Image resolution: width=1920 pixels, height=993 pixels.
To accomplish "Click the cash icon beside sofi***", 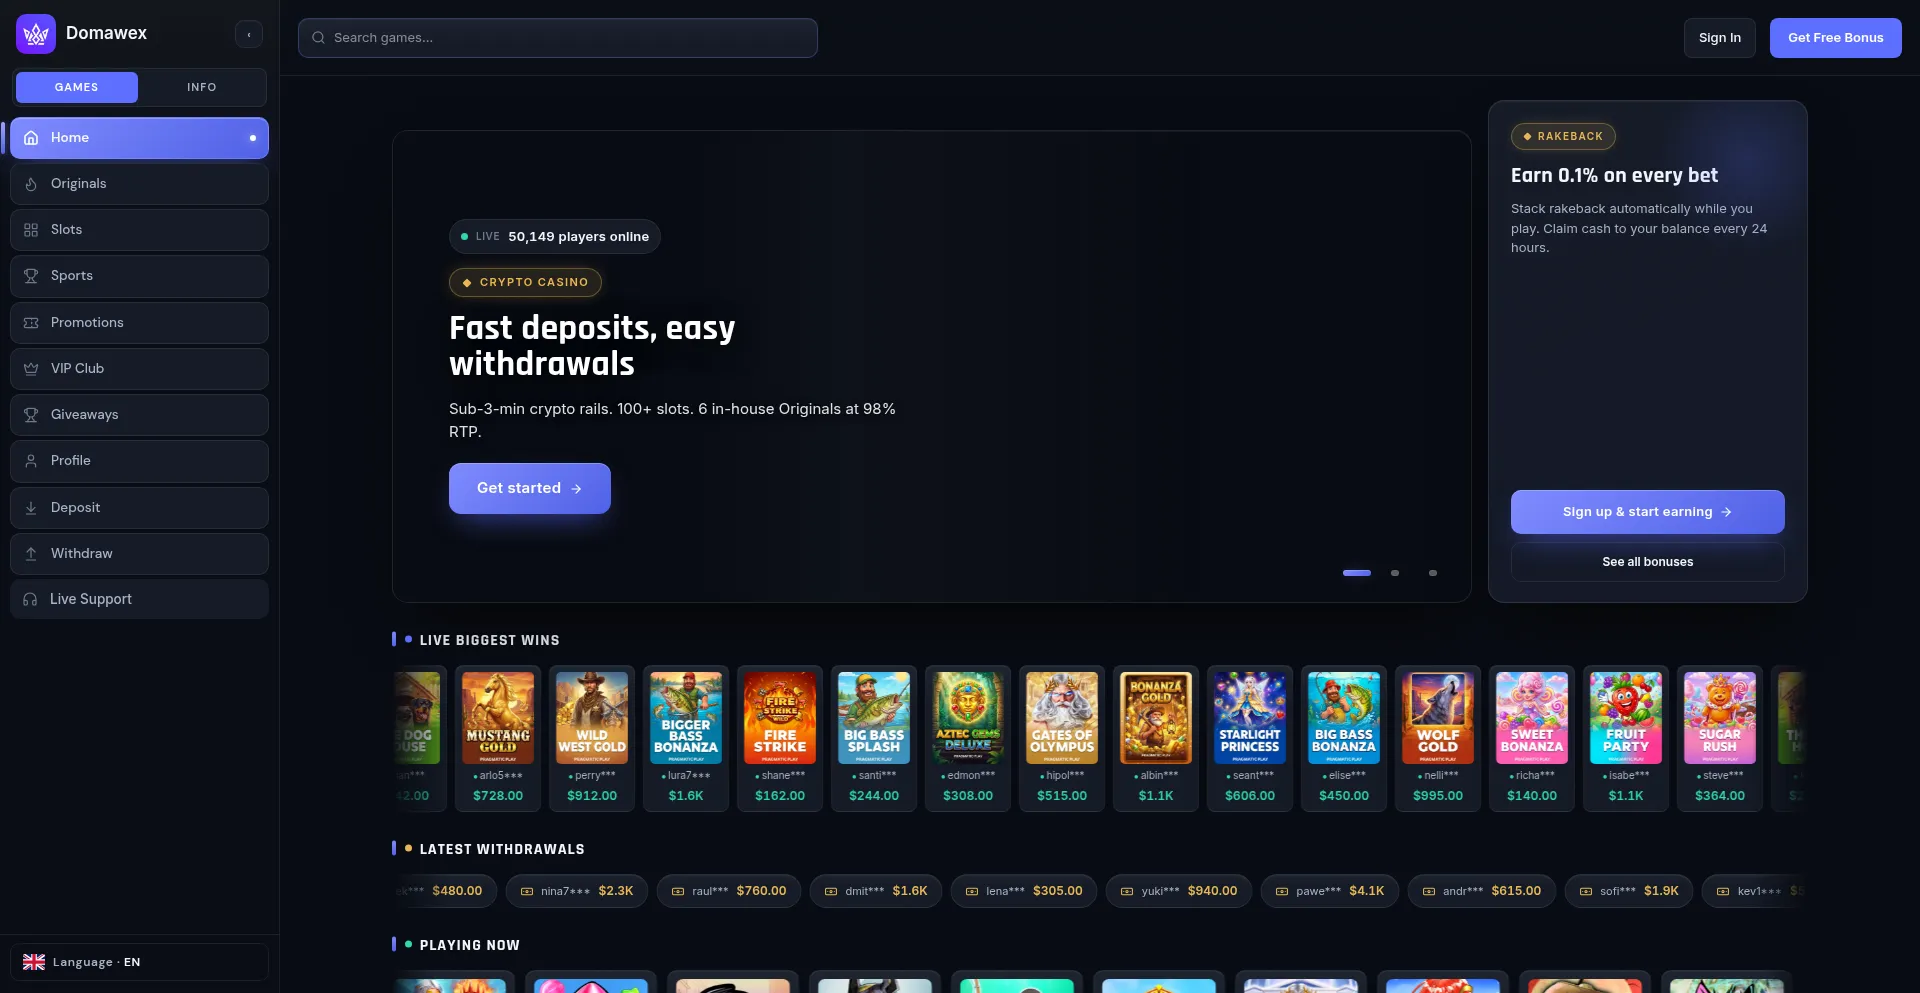I will pos(1586,891).
